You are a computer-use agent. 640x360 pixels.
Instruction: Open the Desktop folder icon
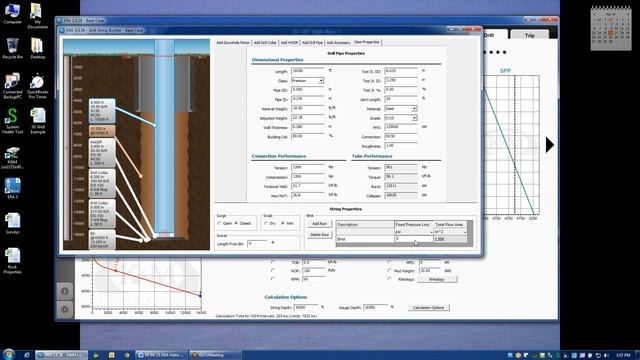pos(37,49)
